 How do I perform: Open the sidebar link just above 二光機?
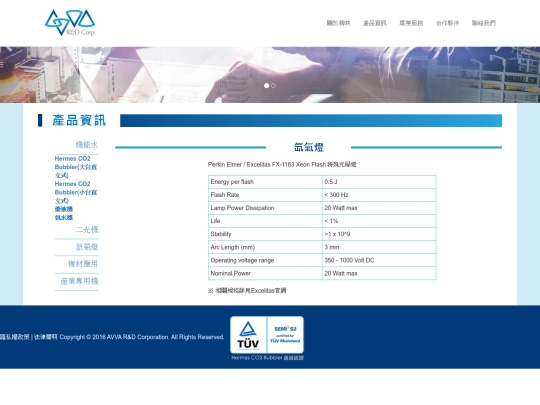point(64,217)
